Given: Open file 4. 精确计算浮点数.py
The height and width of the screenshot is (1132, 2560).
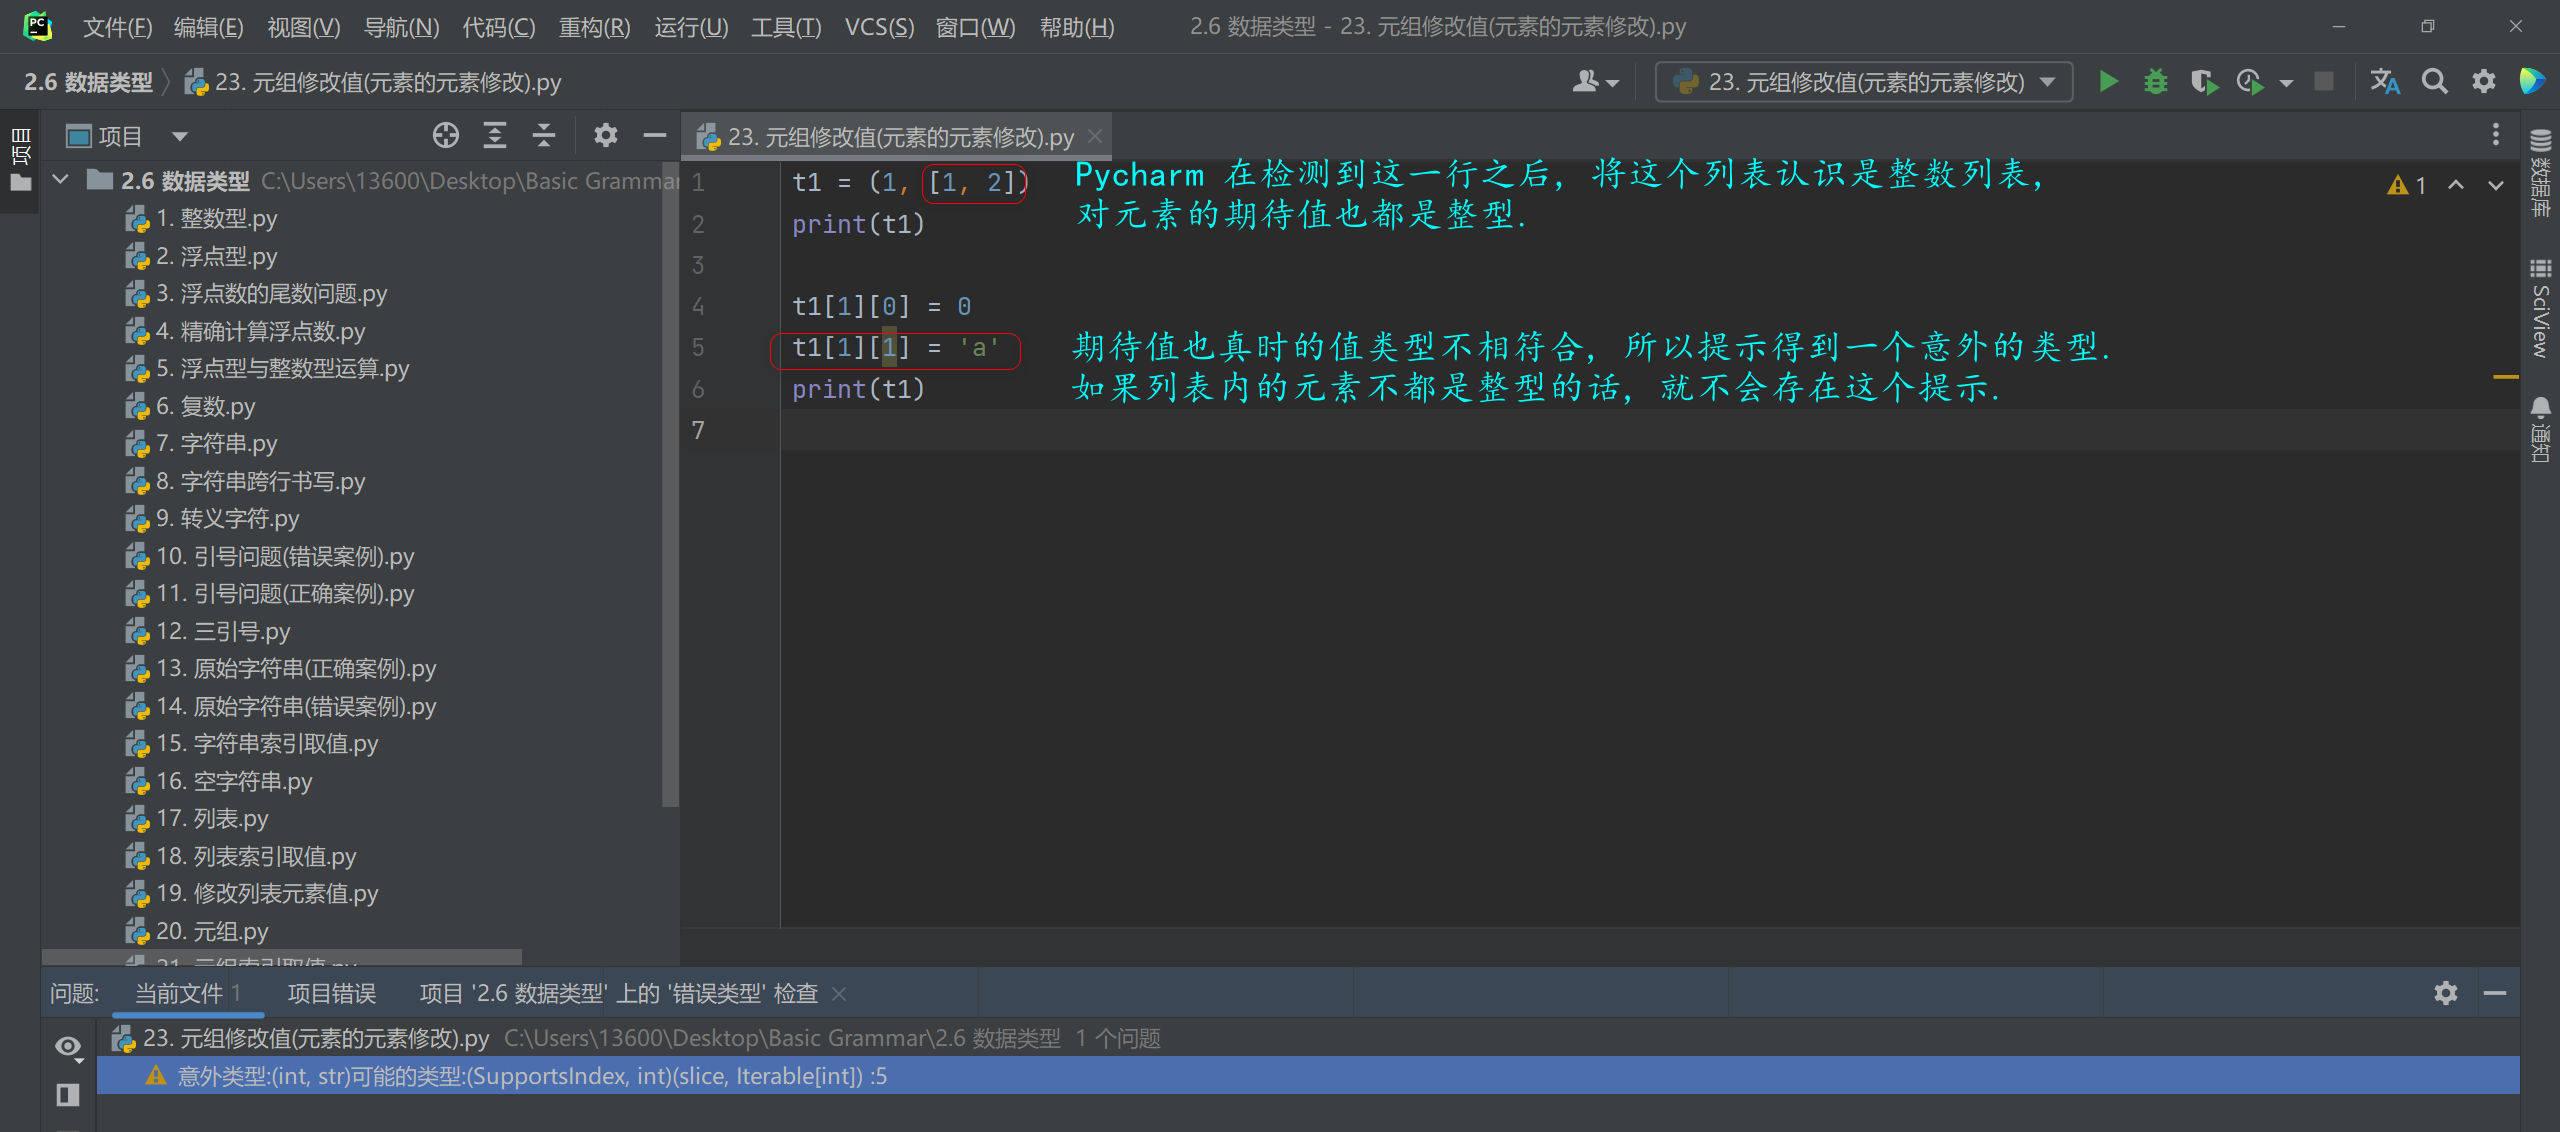Looking at the screenshot, I should 245,331.
